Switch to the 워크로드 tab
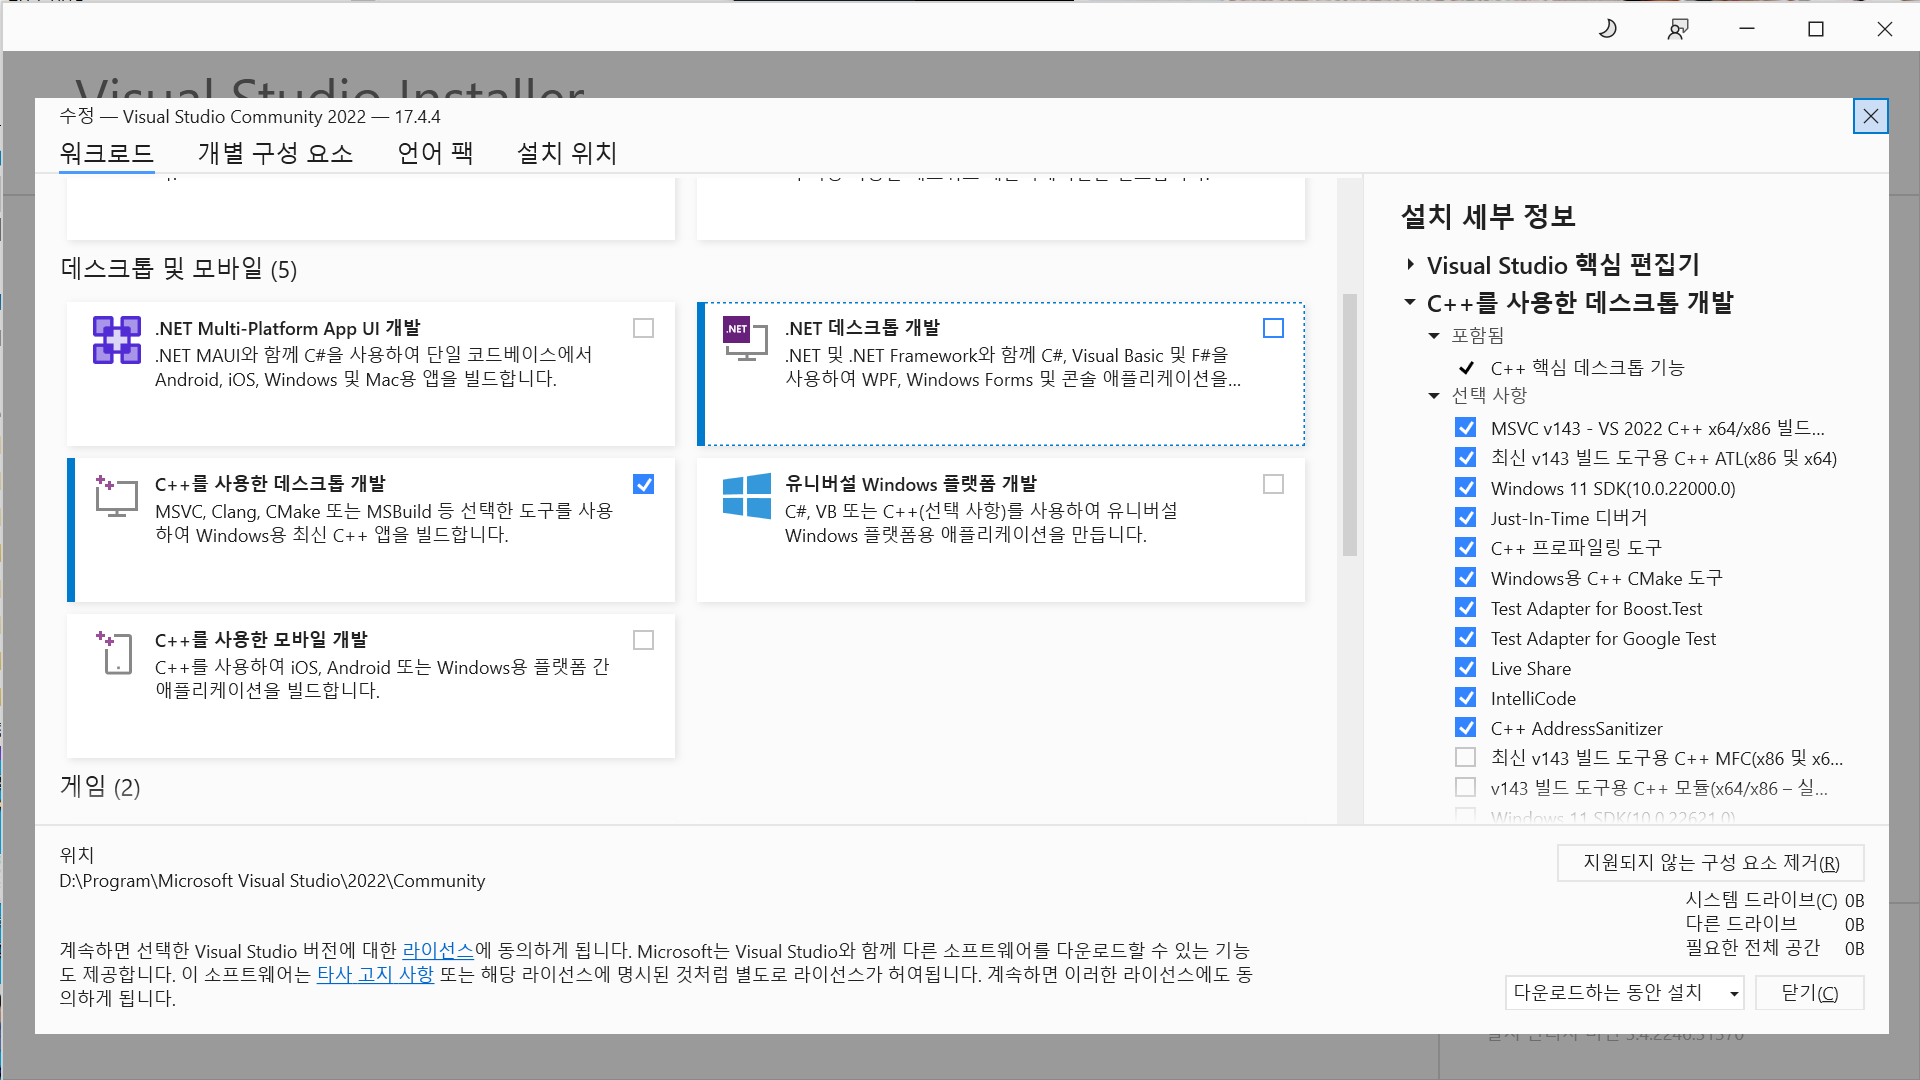 (x=106, y=153)
